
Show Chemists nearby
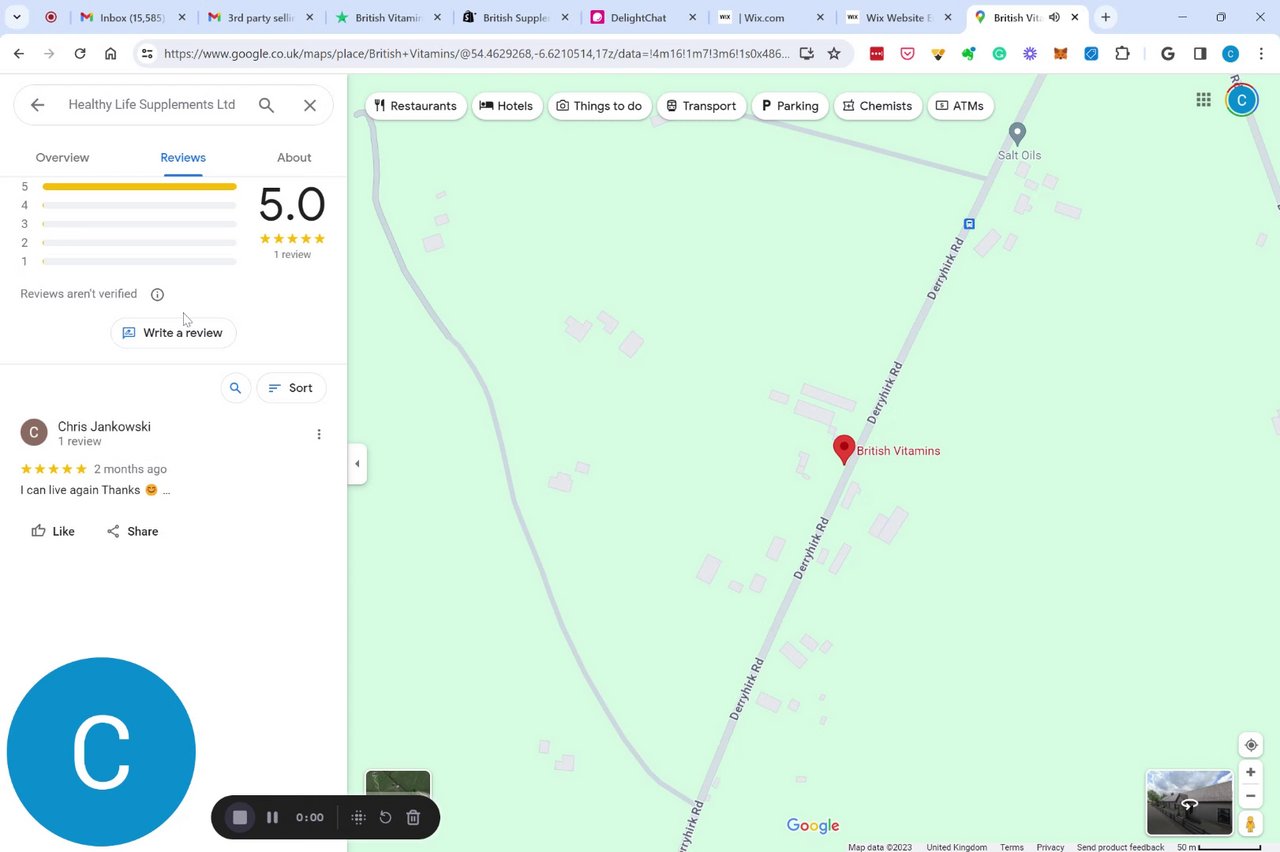tap(877, 106)
